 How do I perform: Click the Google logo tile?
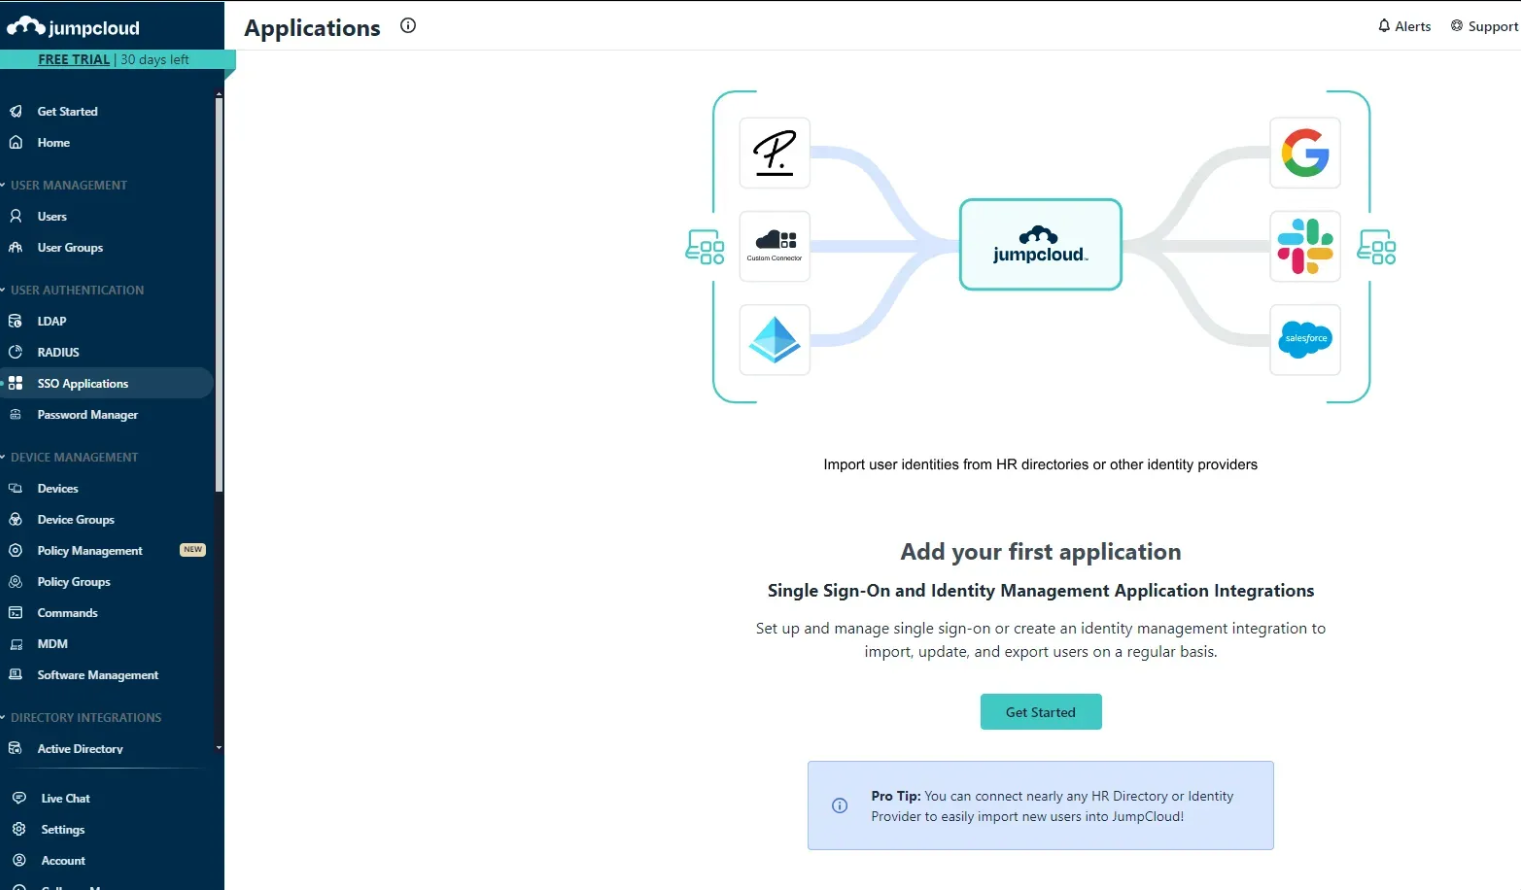(1305, 153)
